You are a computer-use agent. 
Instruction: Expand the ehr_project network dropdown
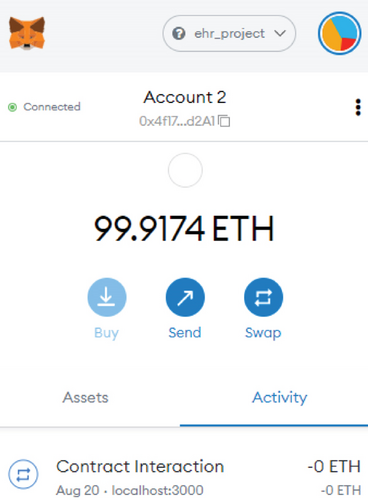229,33
